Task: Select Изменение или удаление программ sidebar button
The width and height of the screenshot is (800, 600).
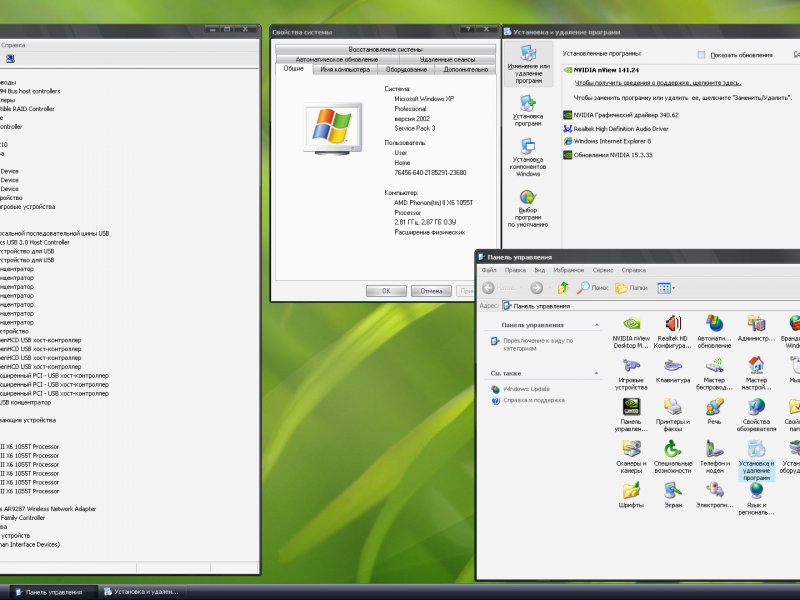Action: pos(528,65)
